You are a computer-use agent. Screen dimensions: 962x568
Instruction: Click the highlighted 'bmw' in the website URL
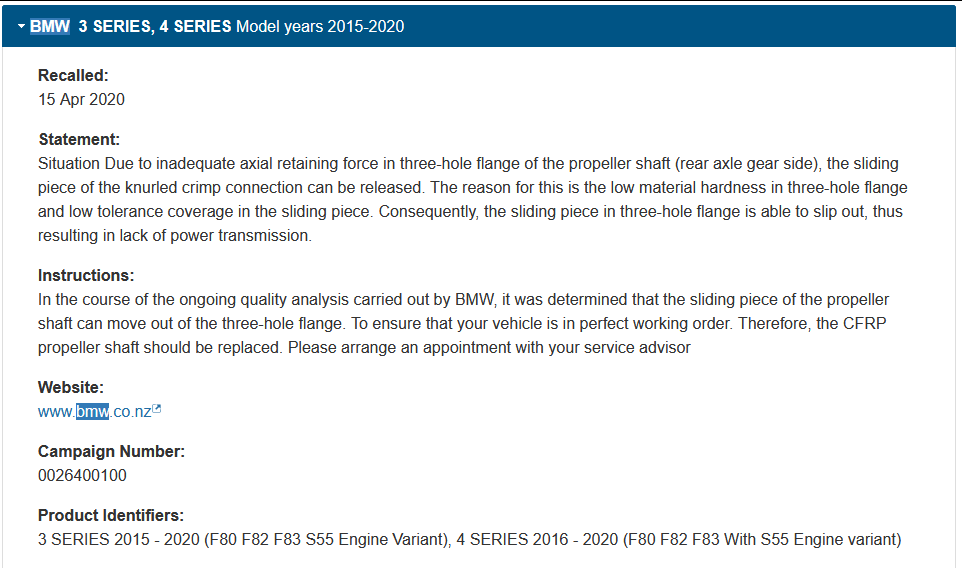[92, 412]
